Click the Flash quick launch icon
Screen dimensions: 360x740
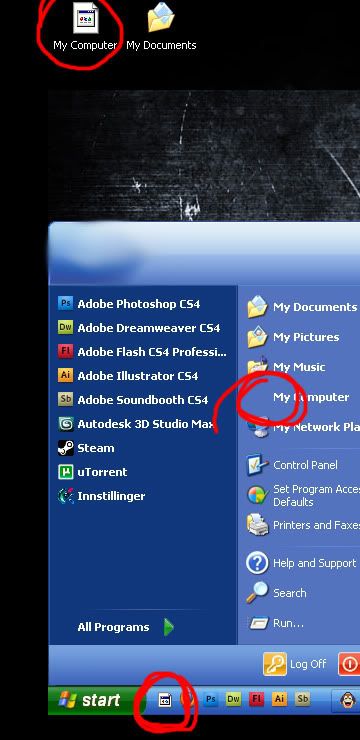click(256, 699)
